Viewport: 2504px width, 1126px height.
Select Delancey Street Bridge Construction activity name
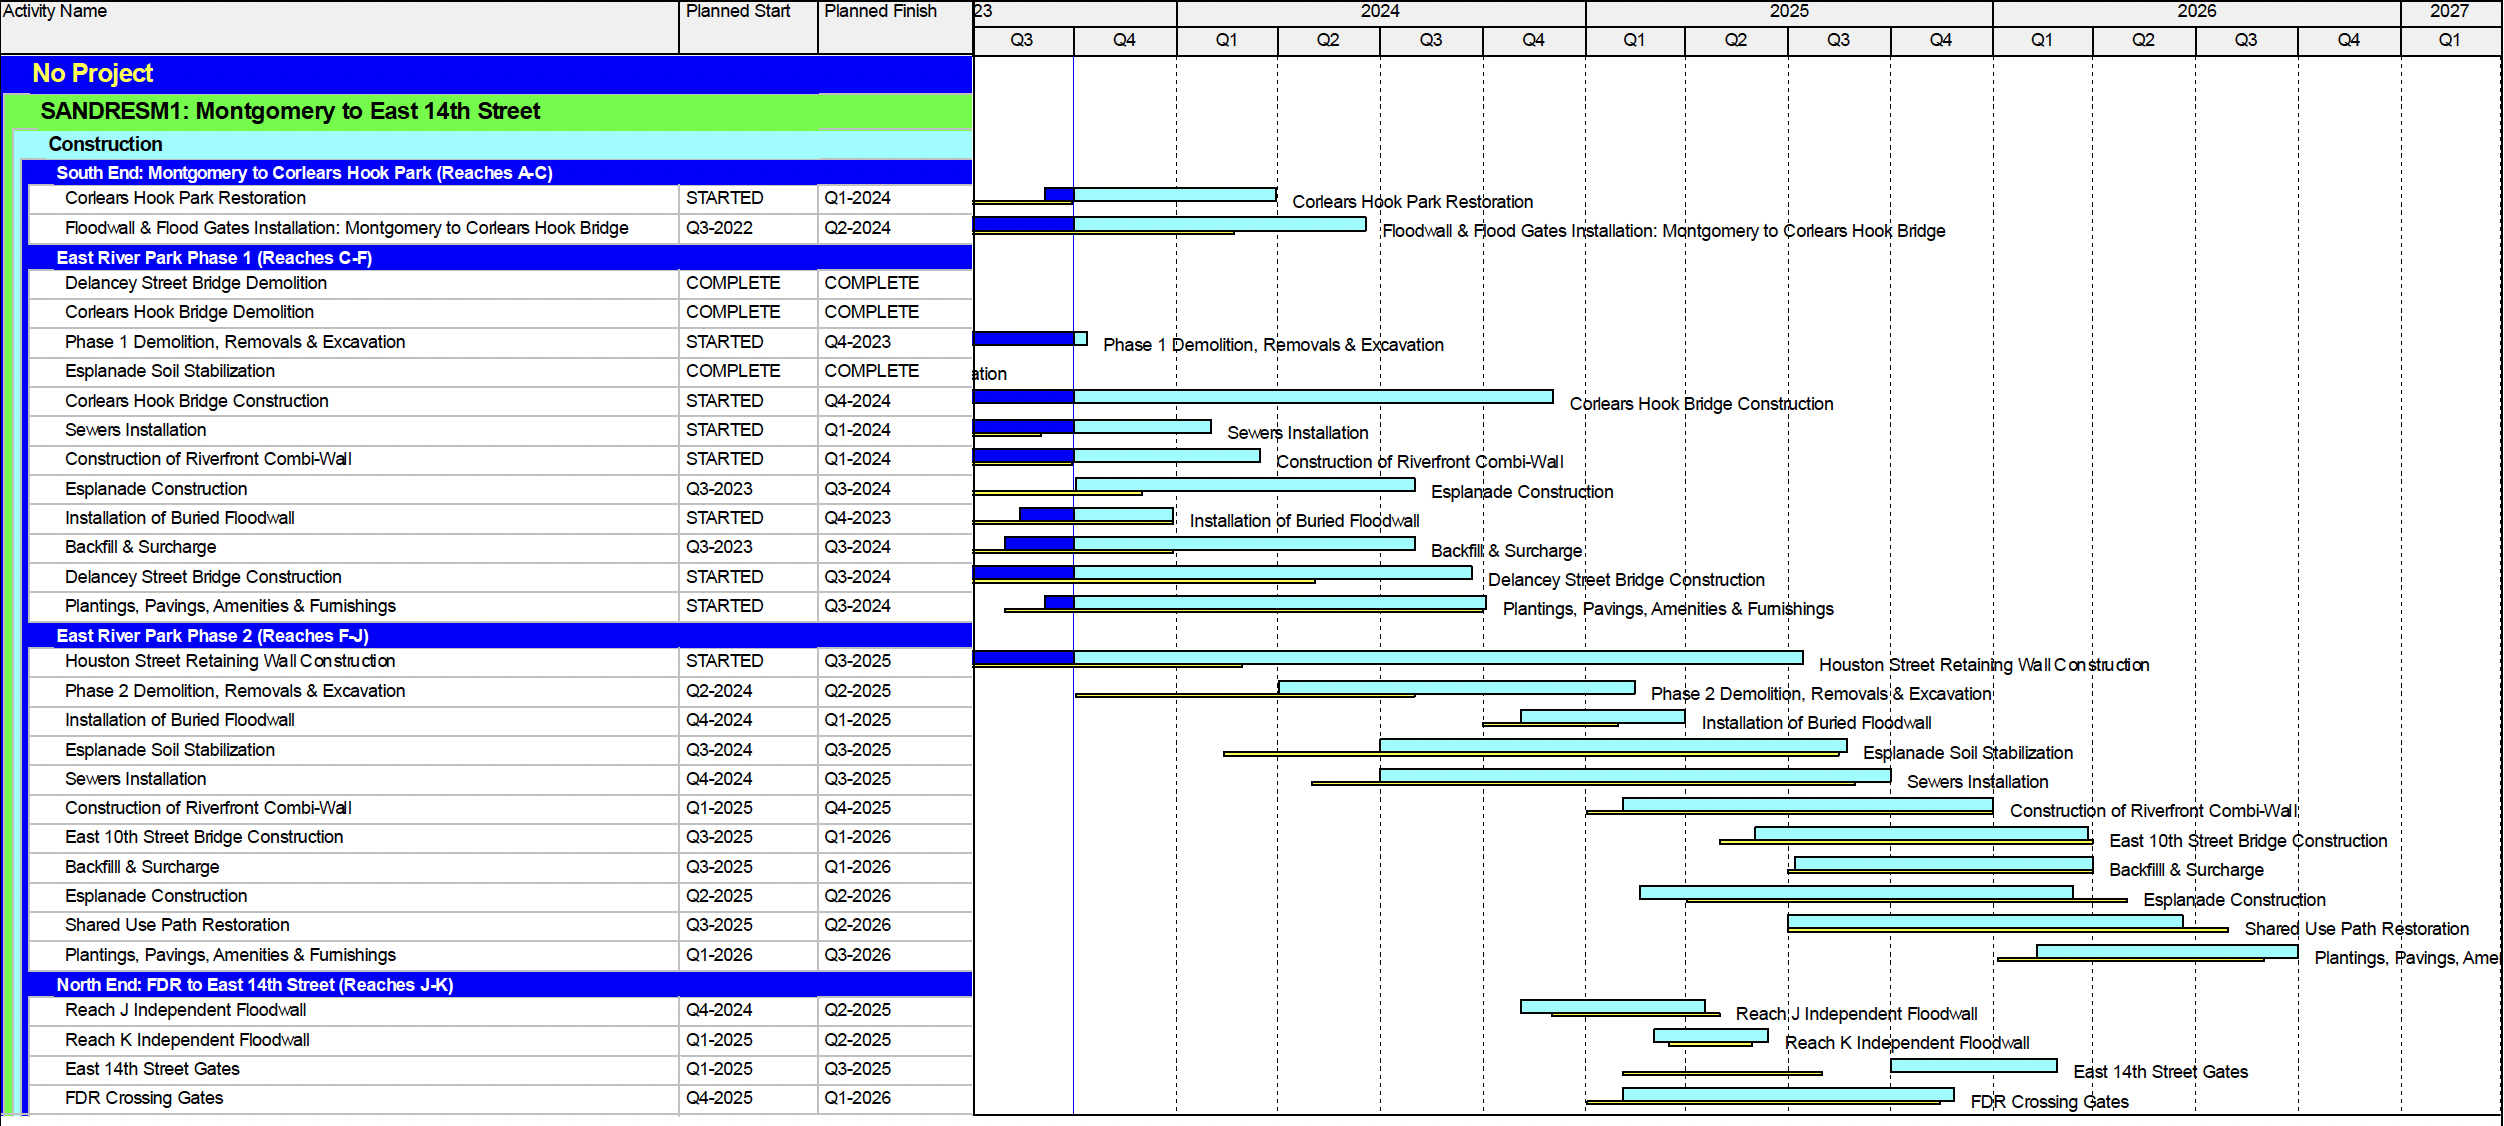(x=203, y=577)
